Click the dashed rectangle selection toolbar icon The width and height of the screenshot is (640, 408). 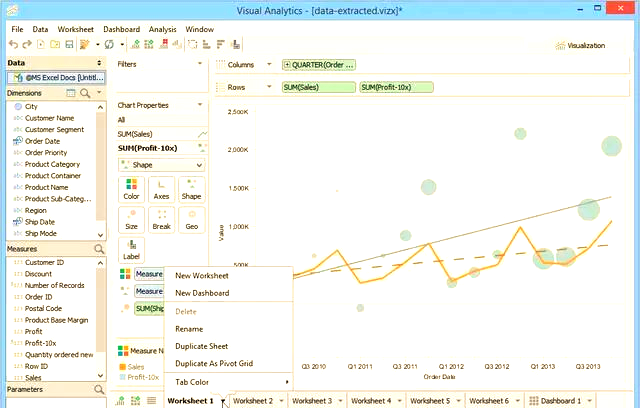193,44
